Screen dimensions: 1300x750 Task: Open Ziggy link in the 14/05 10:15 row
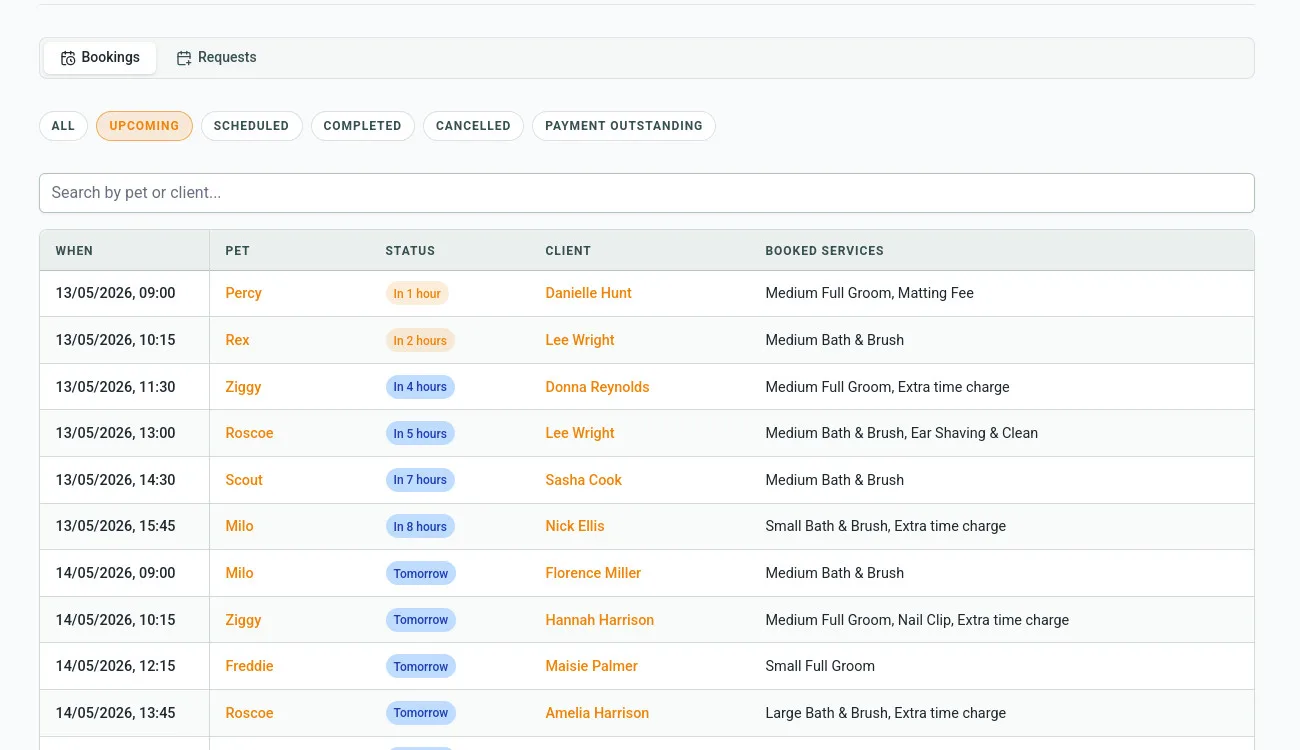(x=244, y=620)
